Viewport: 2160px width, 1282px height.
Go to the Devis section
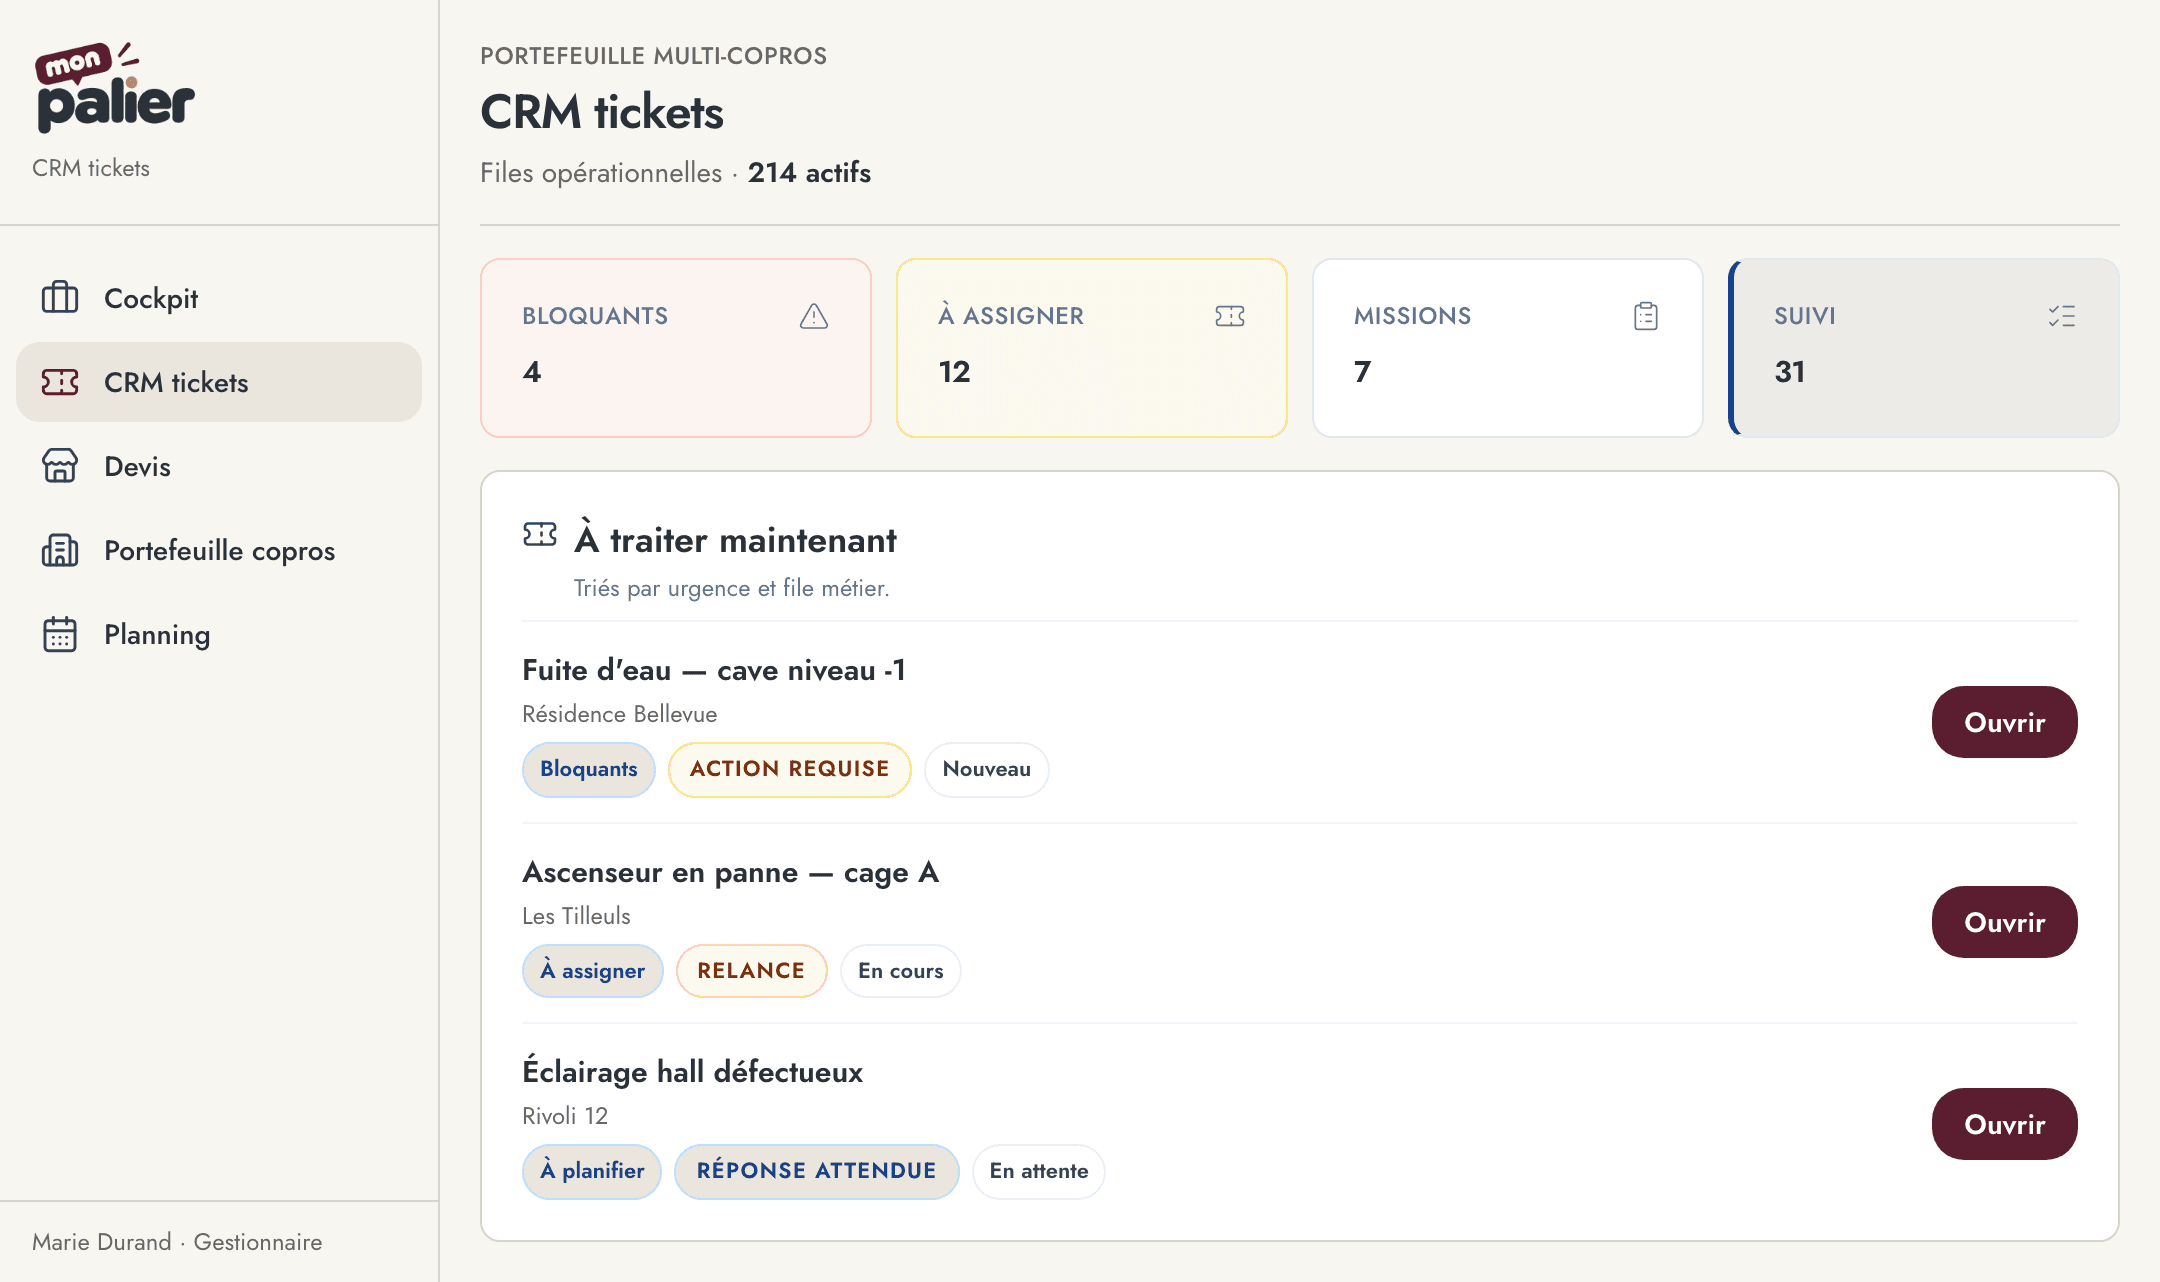tap(219, 466)
